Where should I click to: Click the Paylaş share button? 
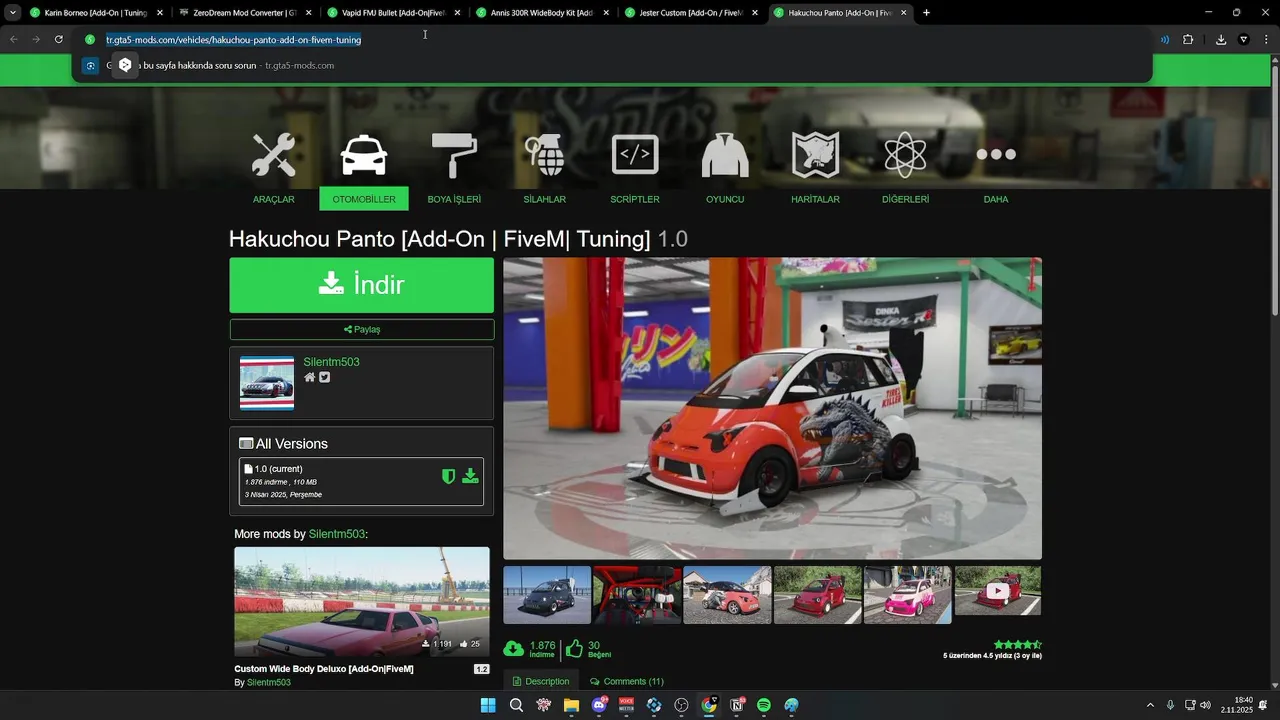click(362, 329)
